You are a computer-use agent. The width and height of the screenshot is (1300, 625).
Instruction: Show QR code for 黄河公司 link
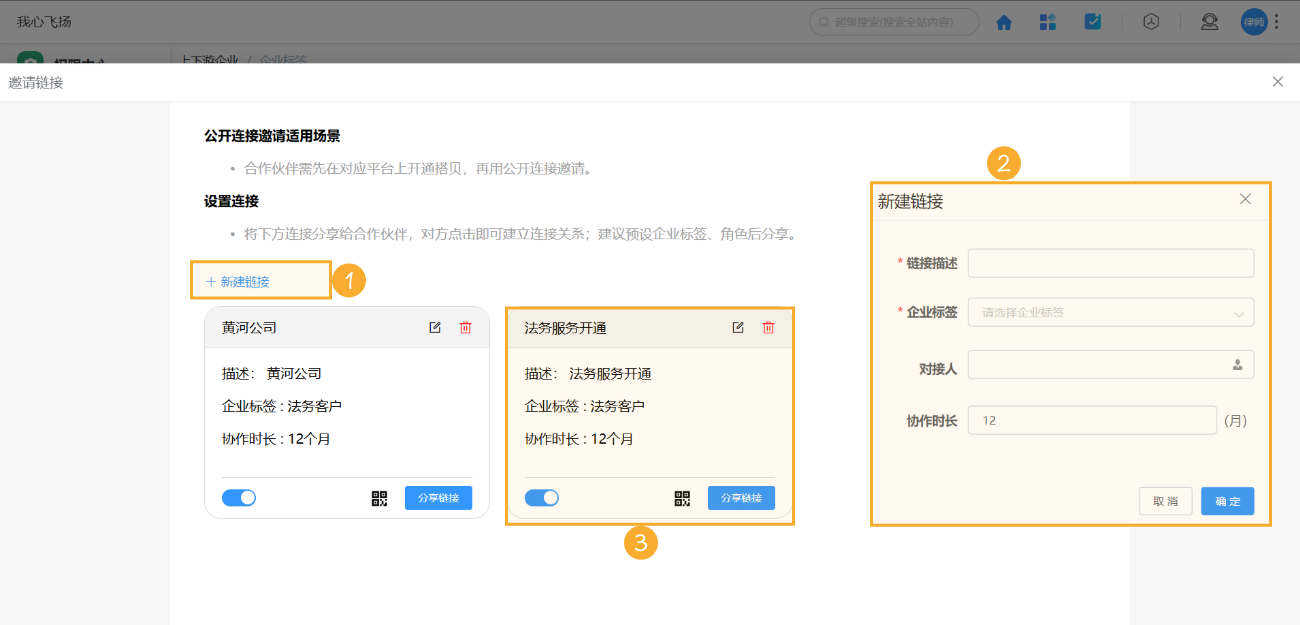379,497
